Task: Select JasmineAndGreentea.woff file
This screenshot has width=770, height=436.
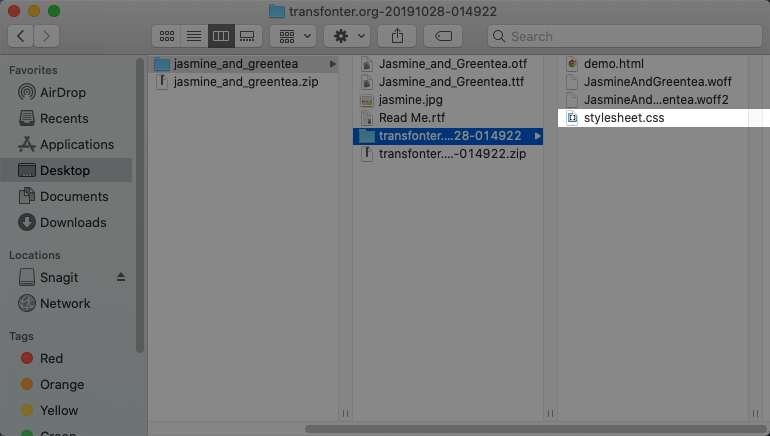Action: pos(653,82)
